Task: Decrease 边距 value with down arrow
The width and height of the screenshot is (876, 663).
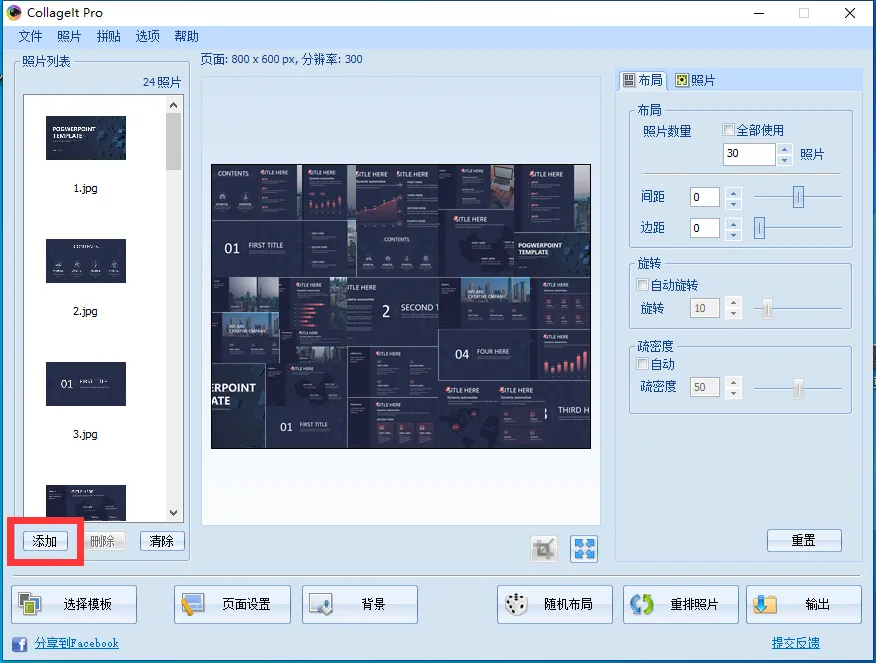Action: click(x=734, y=234)
